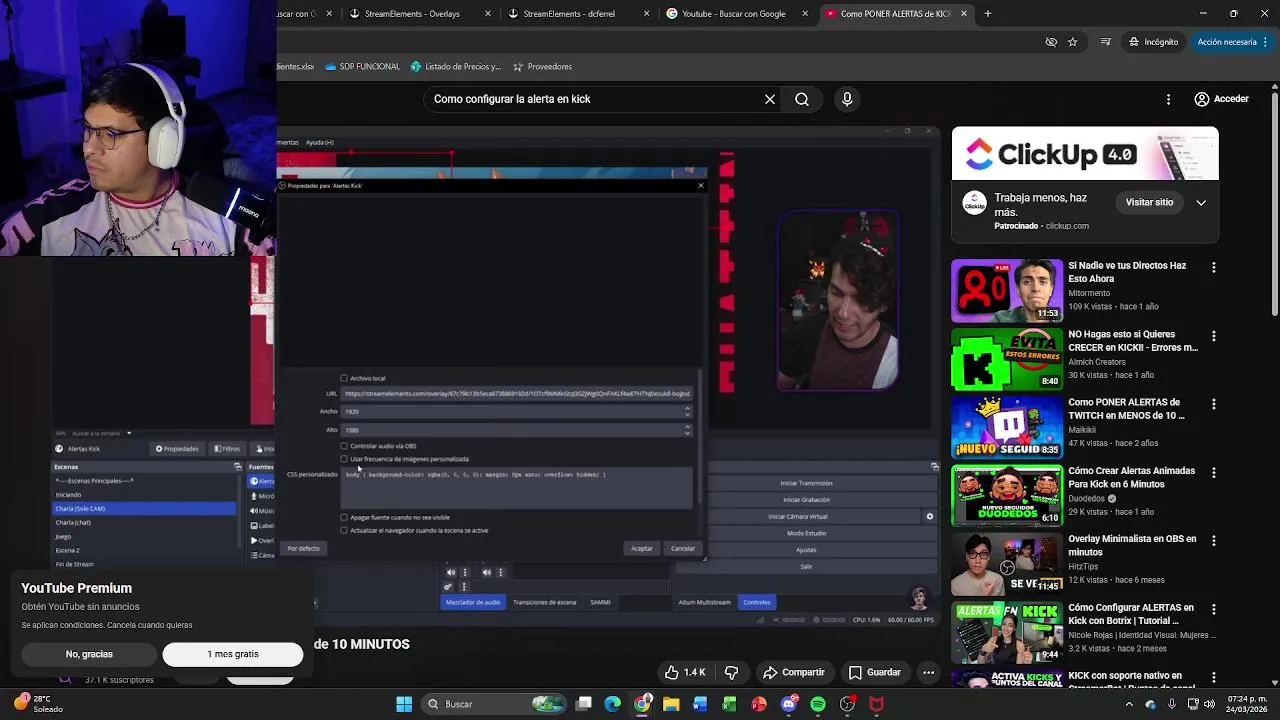
Task: Open new browser tab with plus icon
Action: pos(987,14)
